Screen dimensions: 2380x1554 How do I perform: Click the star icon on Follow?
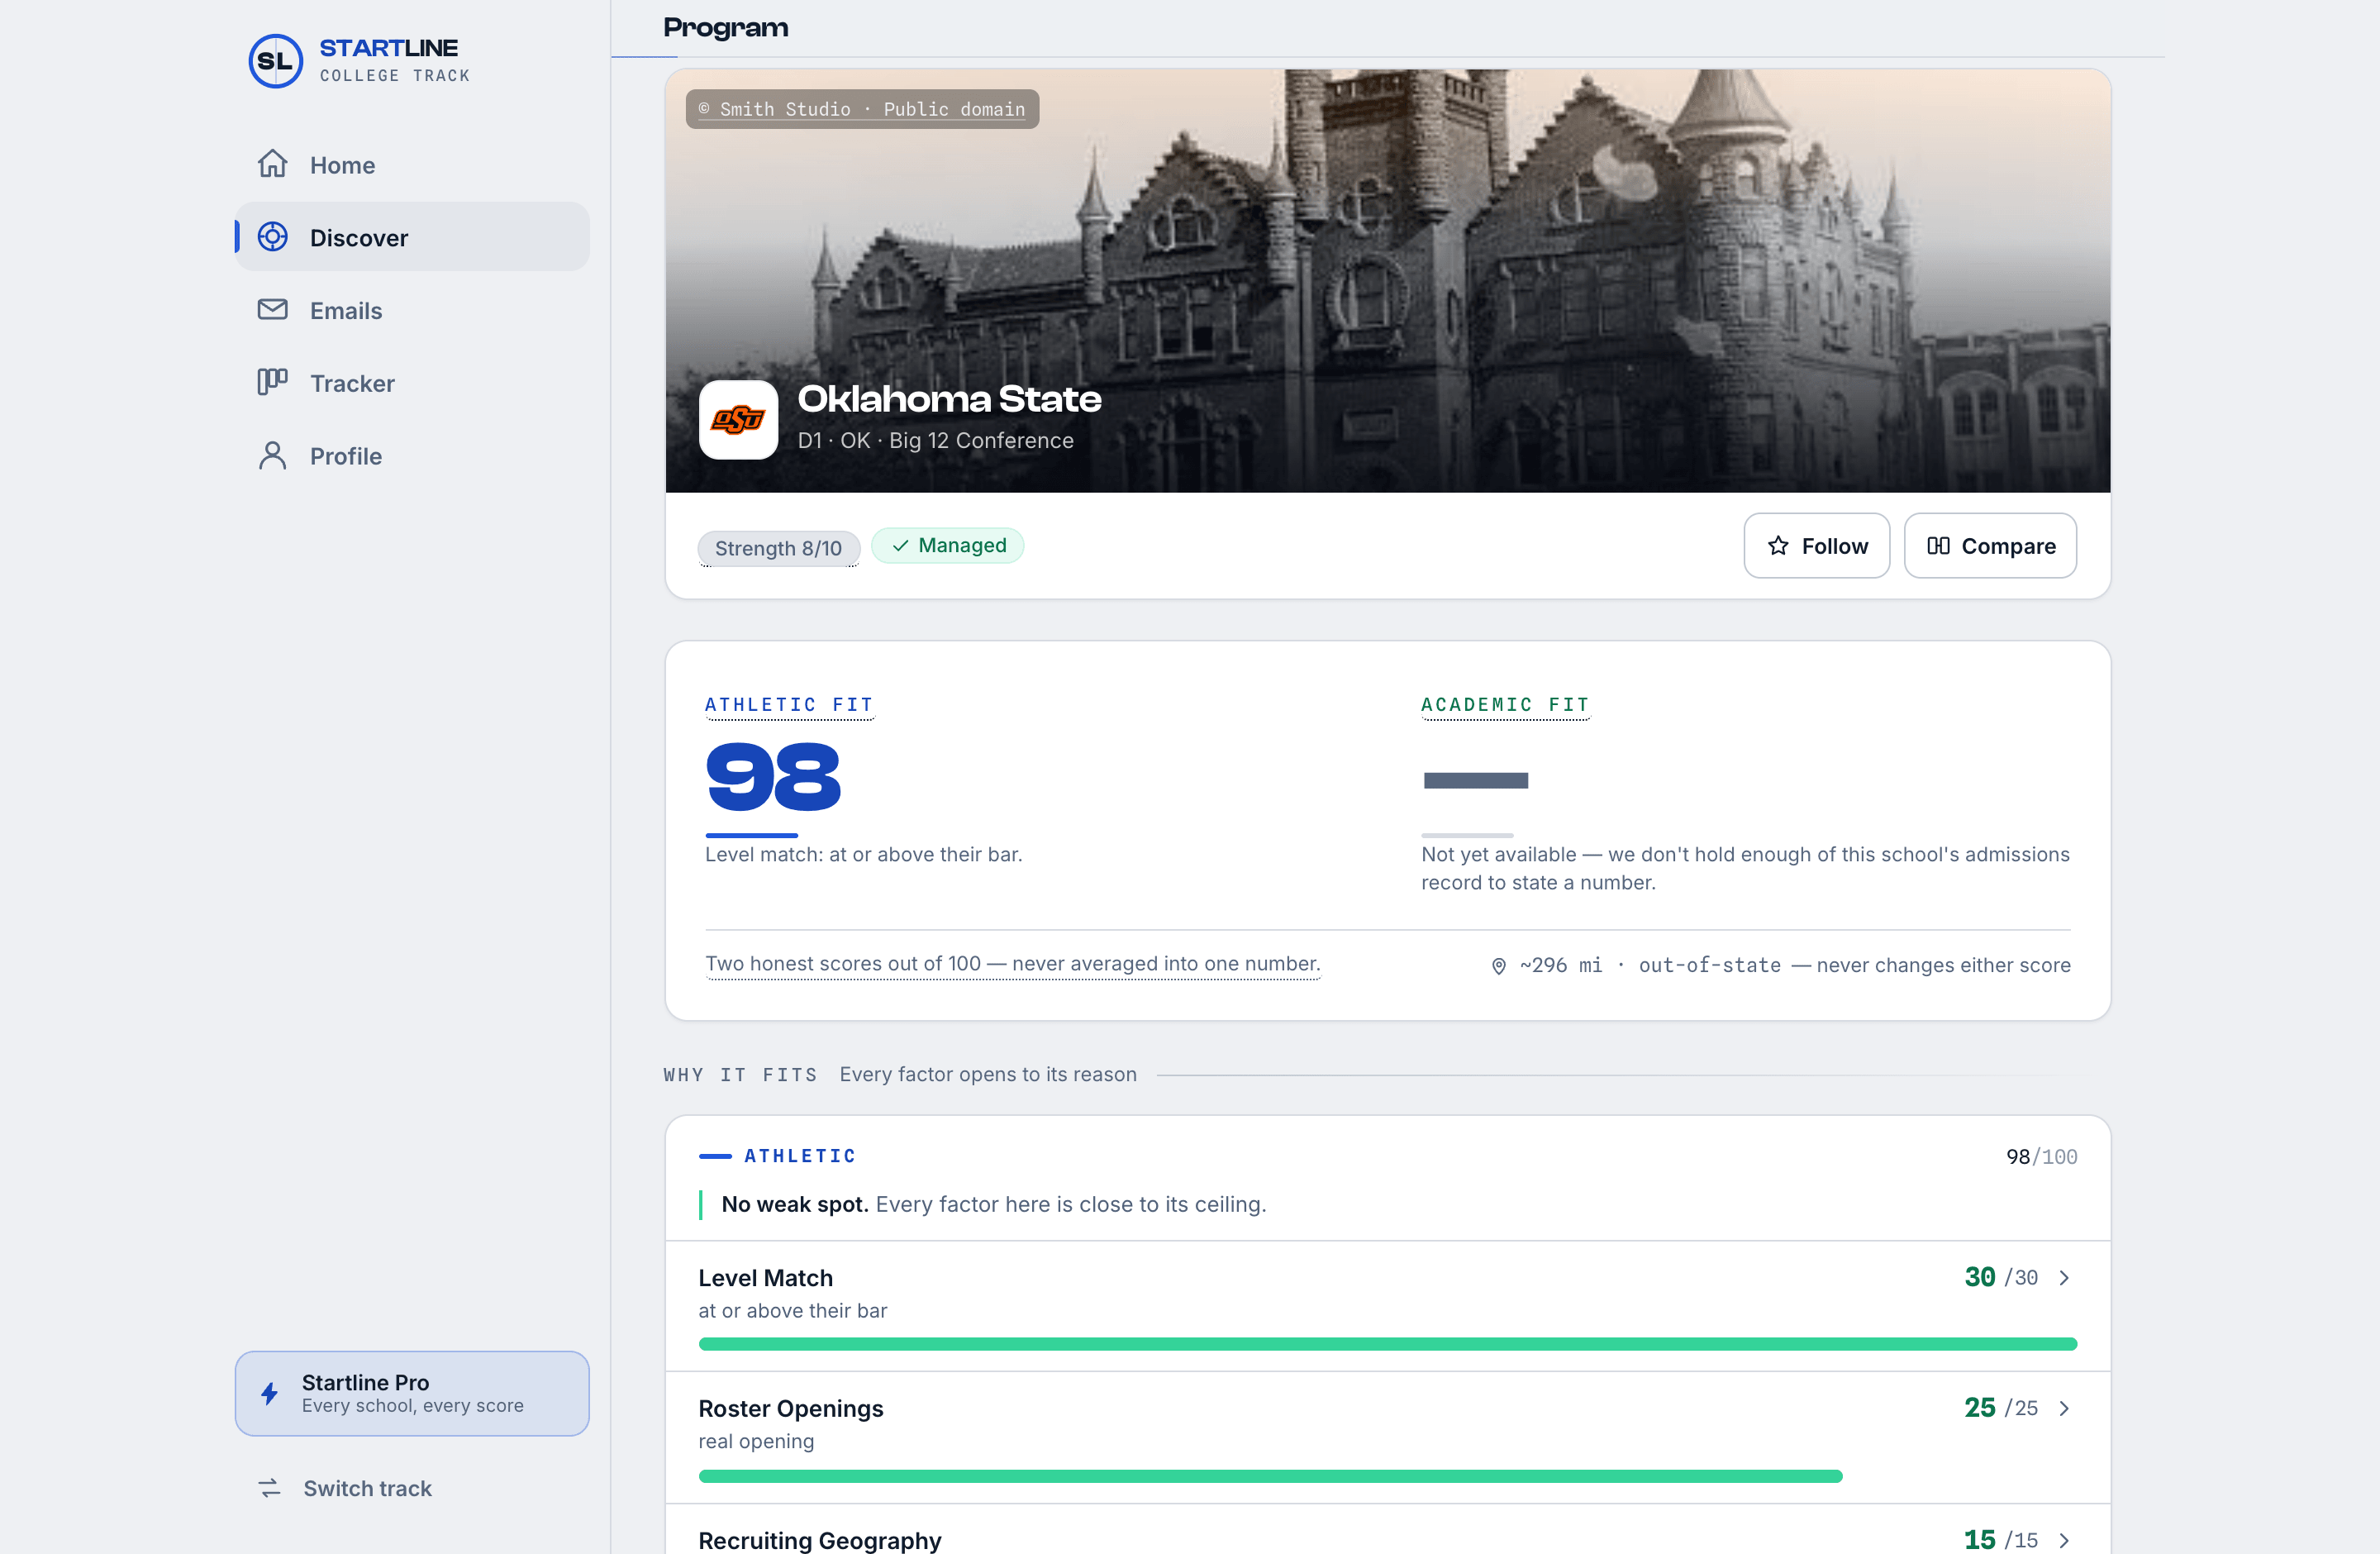pyautogui.click(x=1777, y=546)
